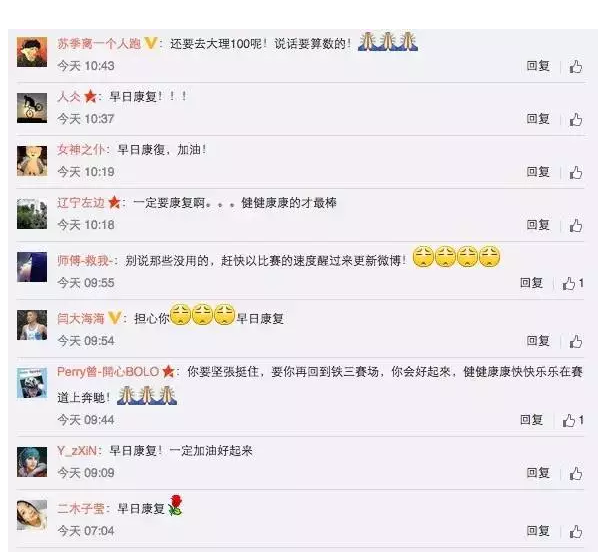Open 辽宁左边 username link
602x558 pixels.
[81, 202]
